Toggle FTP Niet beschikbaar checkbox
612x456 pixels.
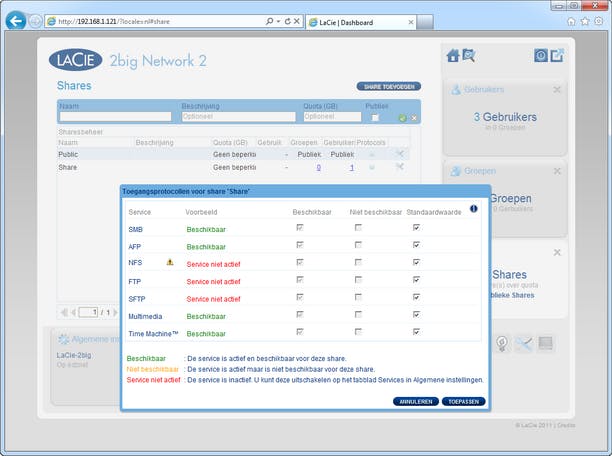pyautogui.click(x=358, y=280)
